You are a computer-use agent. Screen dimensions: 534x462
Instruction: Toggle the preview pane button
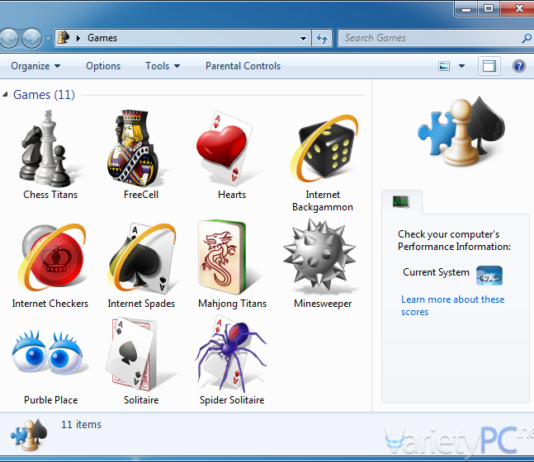click(x=489, y=66)
